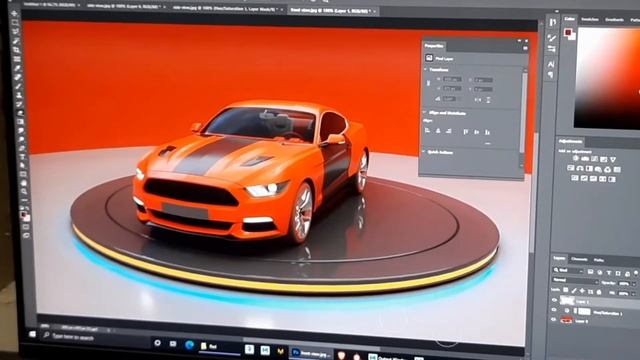Viewport: 640px width, 360px height.
Task: Select the Zoom tool
Action: (24, 191)
